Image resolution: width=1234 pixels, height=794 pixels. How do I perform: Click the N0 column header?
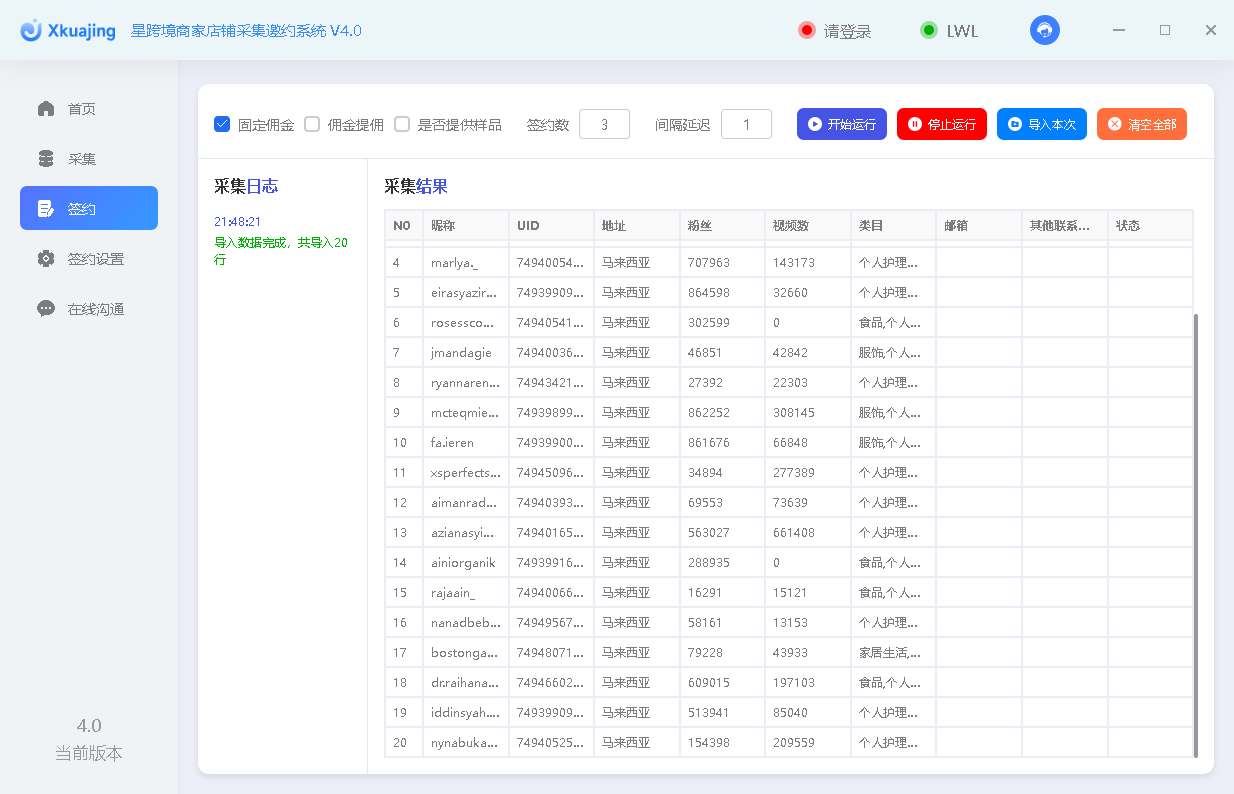coord(404,226)
